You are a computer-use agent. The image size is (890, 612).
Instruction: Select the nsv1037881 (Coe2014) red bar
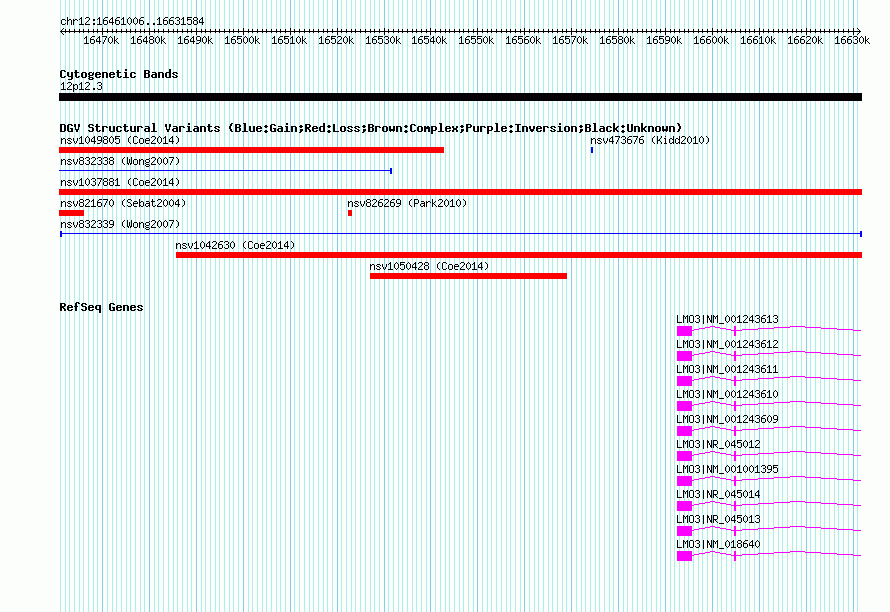(460, 192)
